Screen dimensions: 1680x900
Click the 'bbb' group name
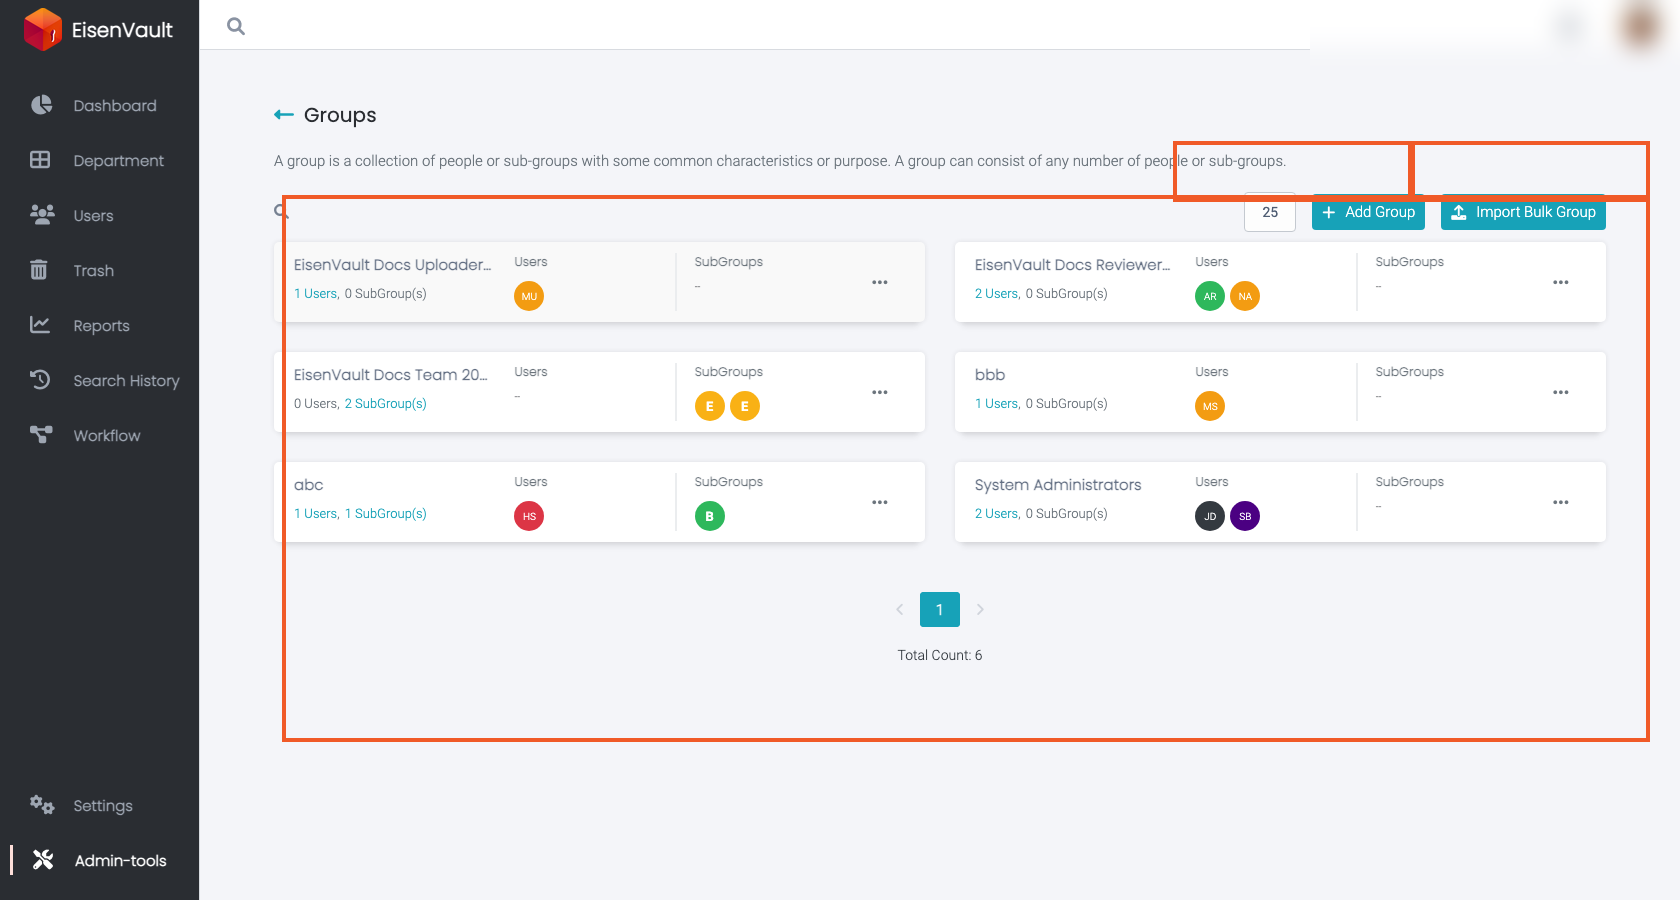click(x=990, y=375)
